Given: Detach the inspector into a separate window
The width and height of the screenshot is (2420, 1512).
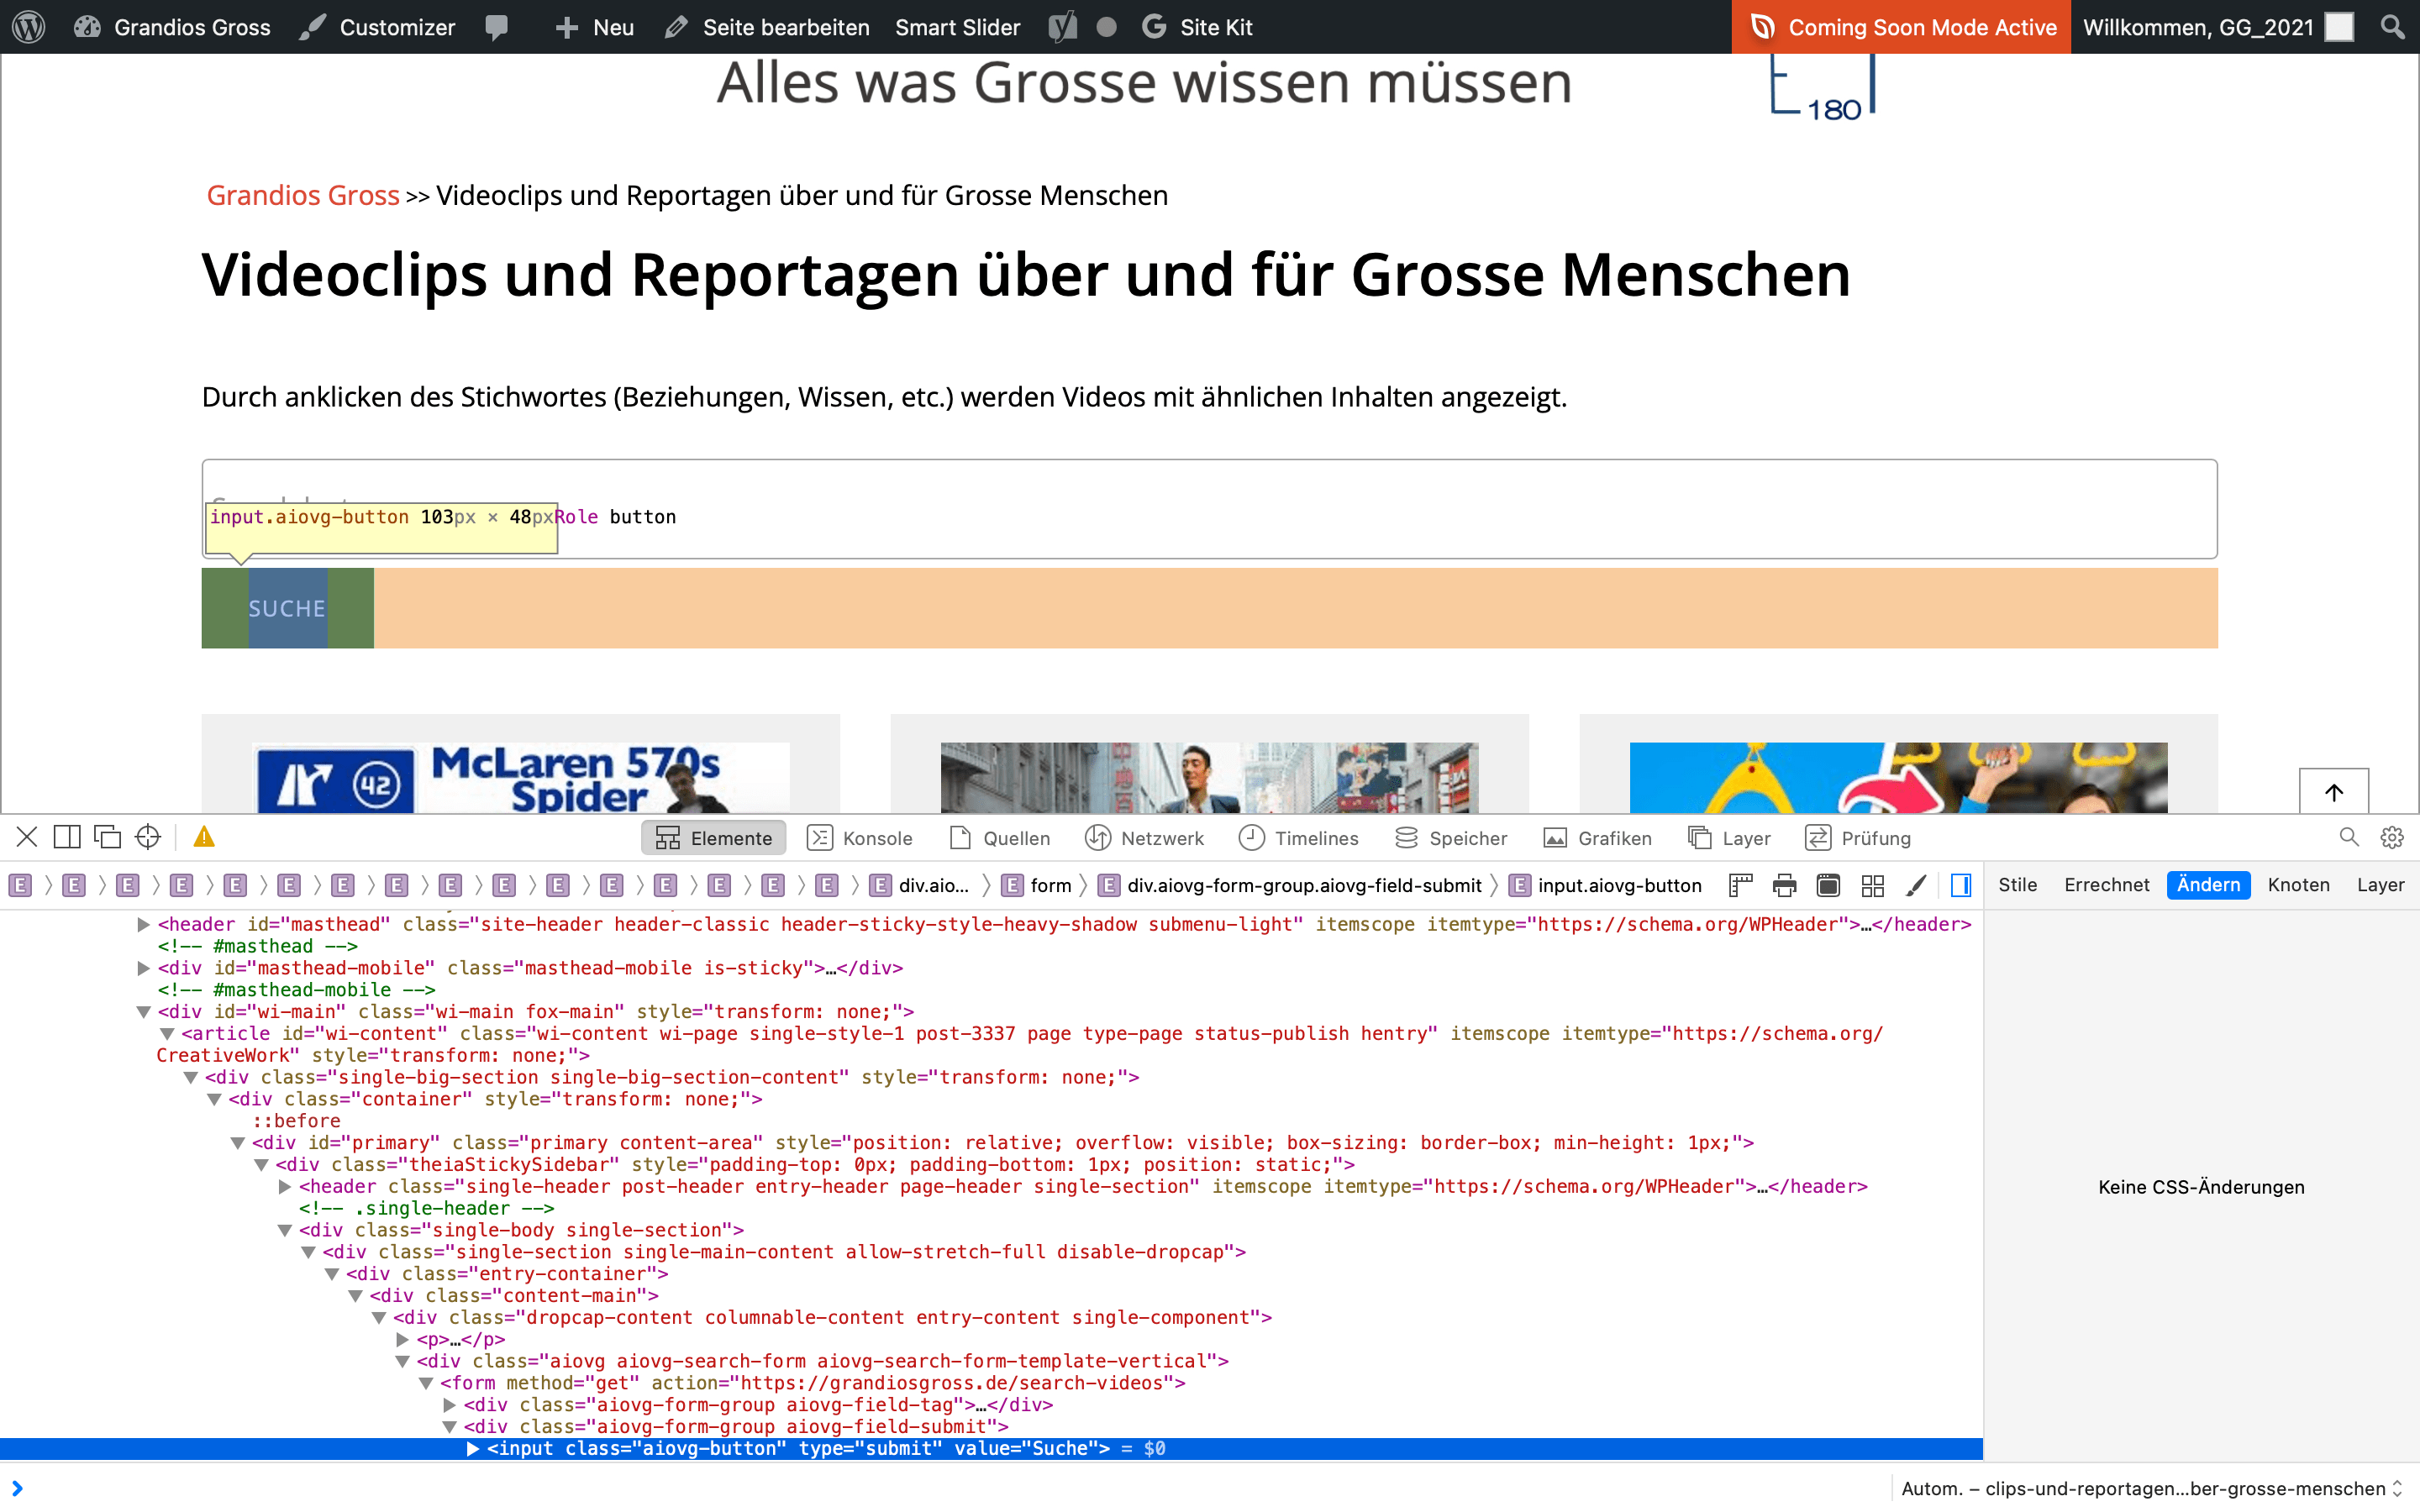Looking at the screenshot, I should click(107, 837).
